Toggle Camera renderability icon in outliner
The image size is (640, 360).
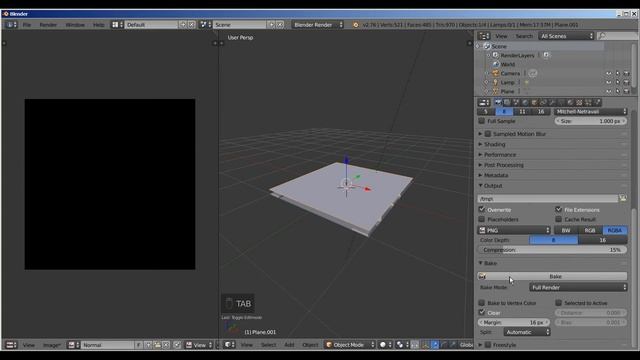pos(627,73)
